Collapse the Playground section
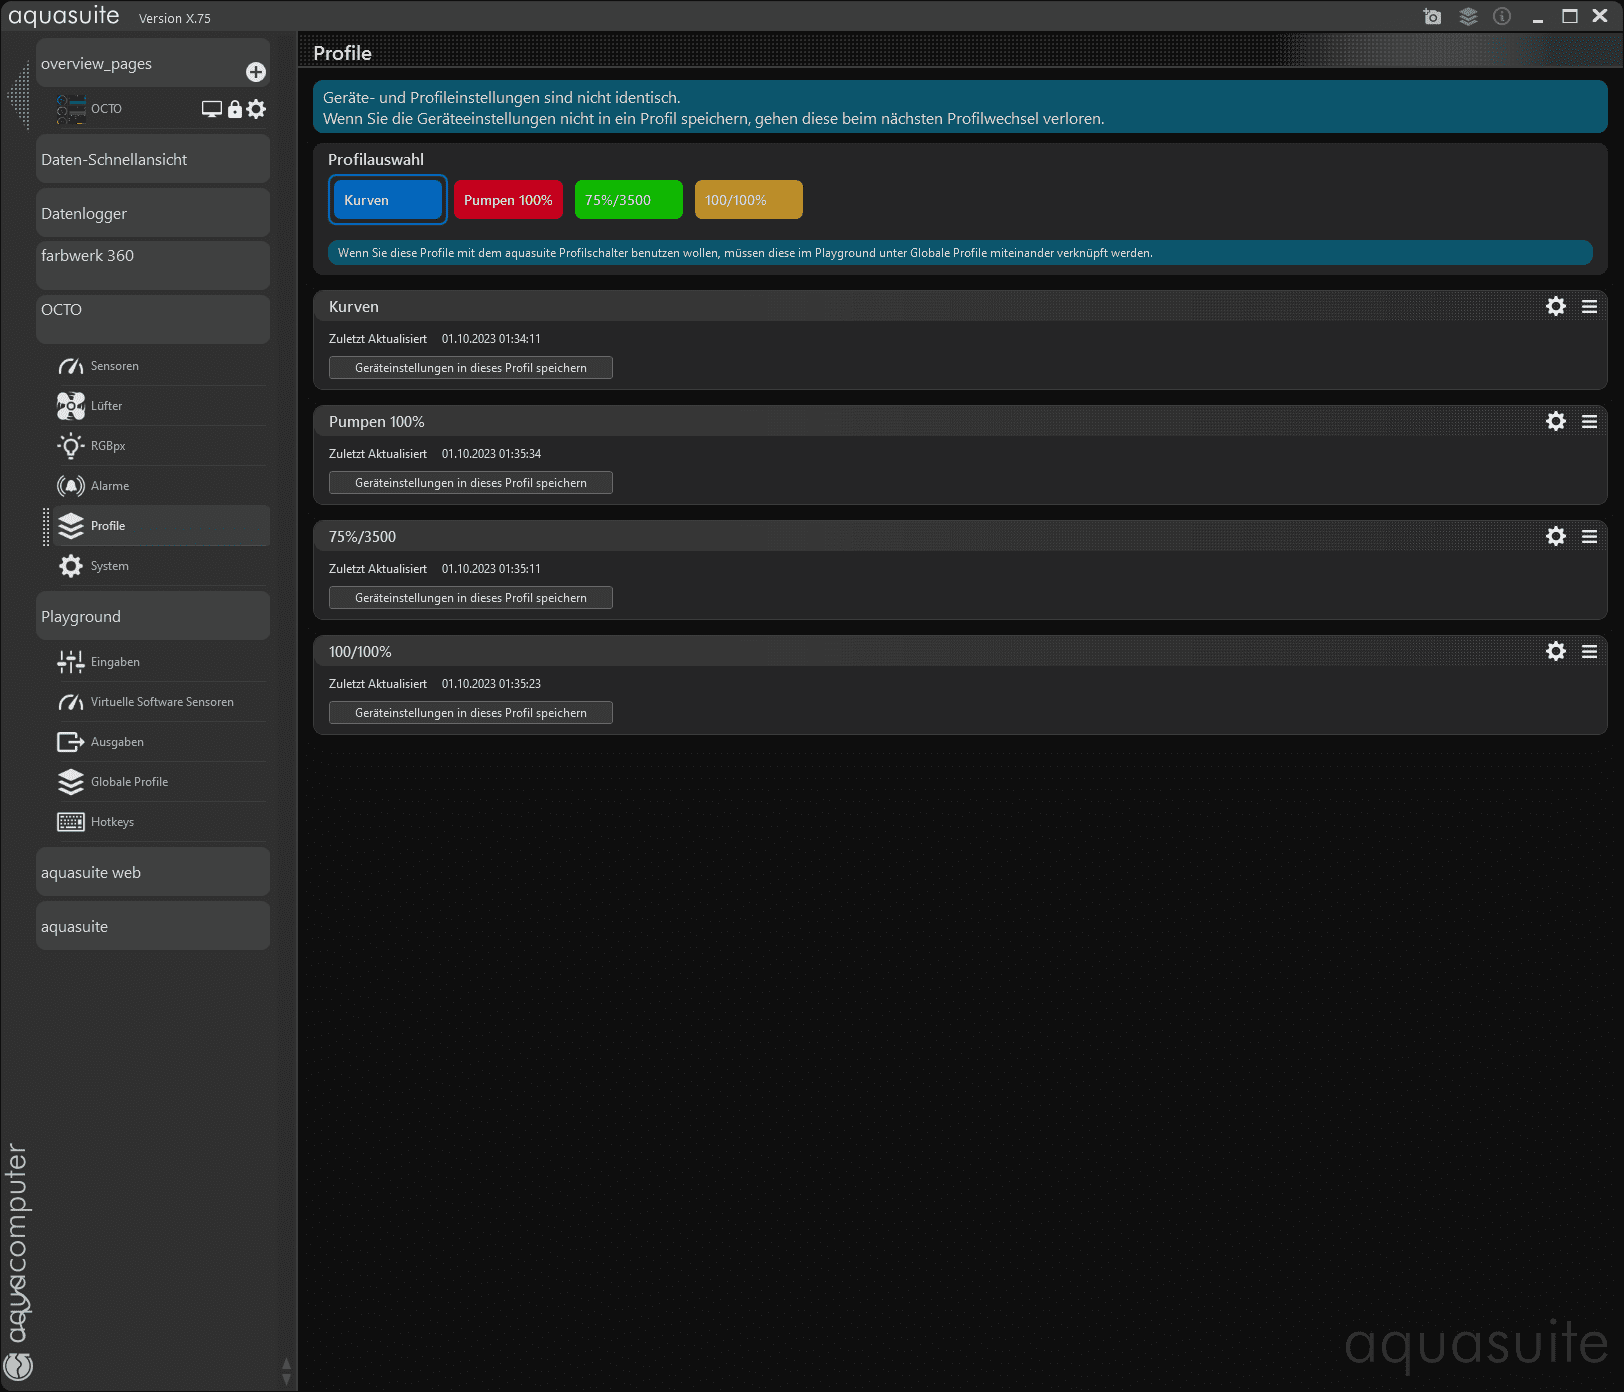Image resolution: width=1624 pixels, height=1392 pixels. pos(153,616)
